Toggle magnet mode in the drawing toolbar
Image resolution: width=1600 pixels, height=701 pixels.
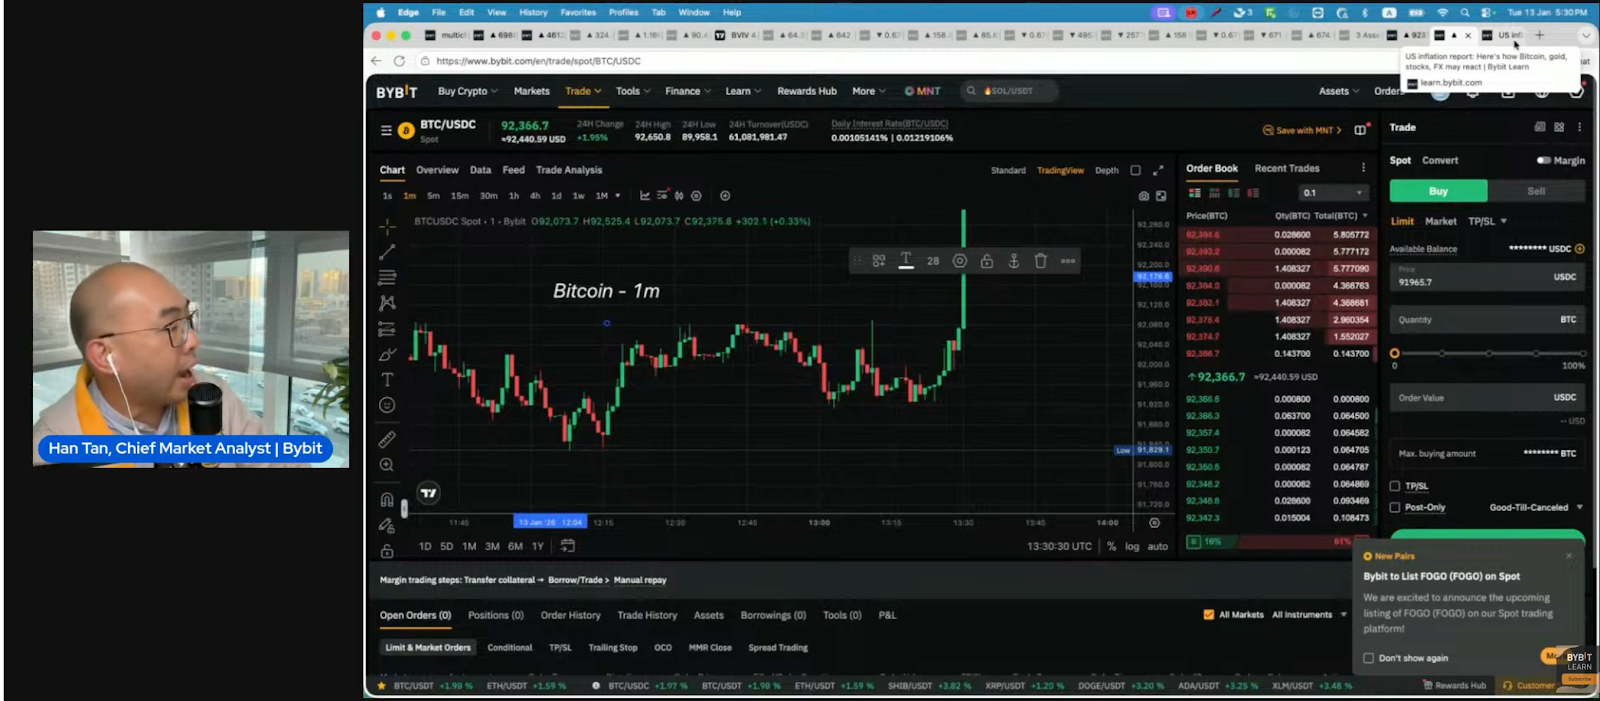387,499
